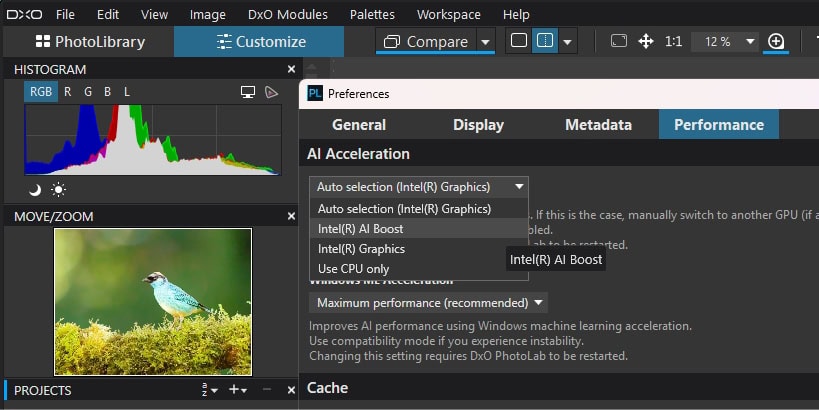Open the Image menu
Viewport: 819px width, 410px height.
pyautogui.click(x=207, y=14)
